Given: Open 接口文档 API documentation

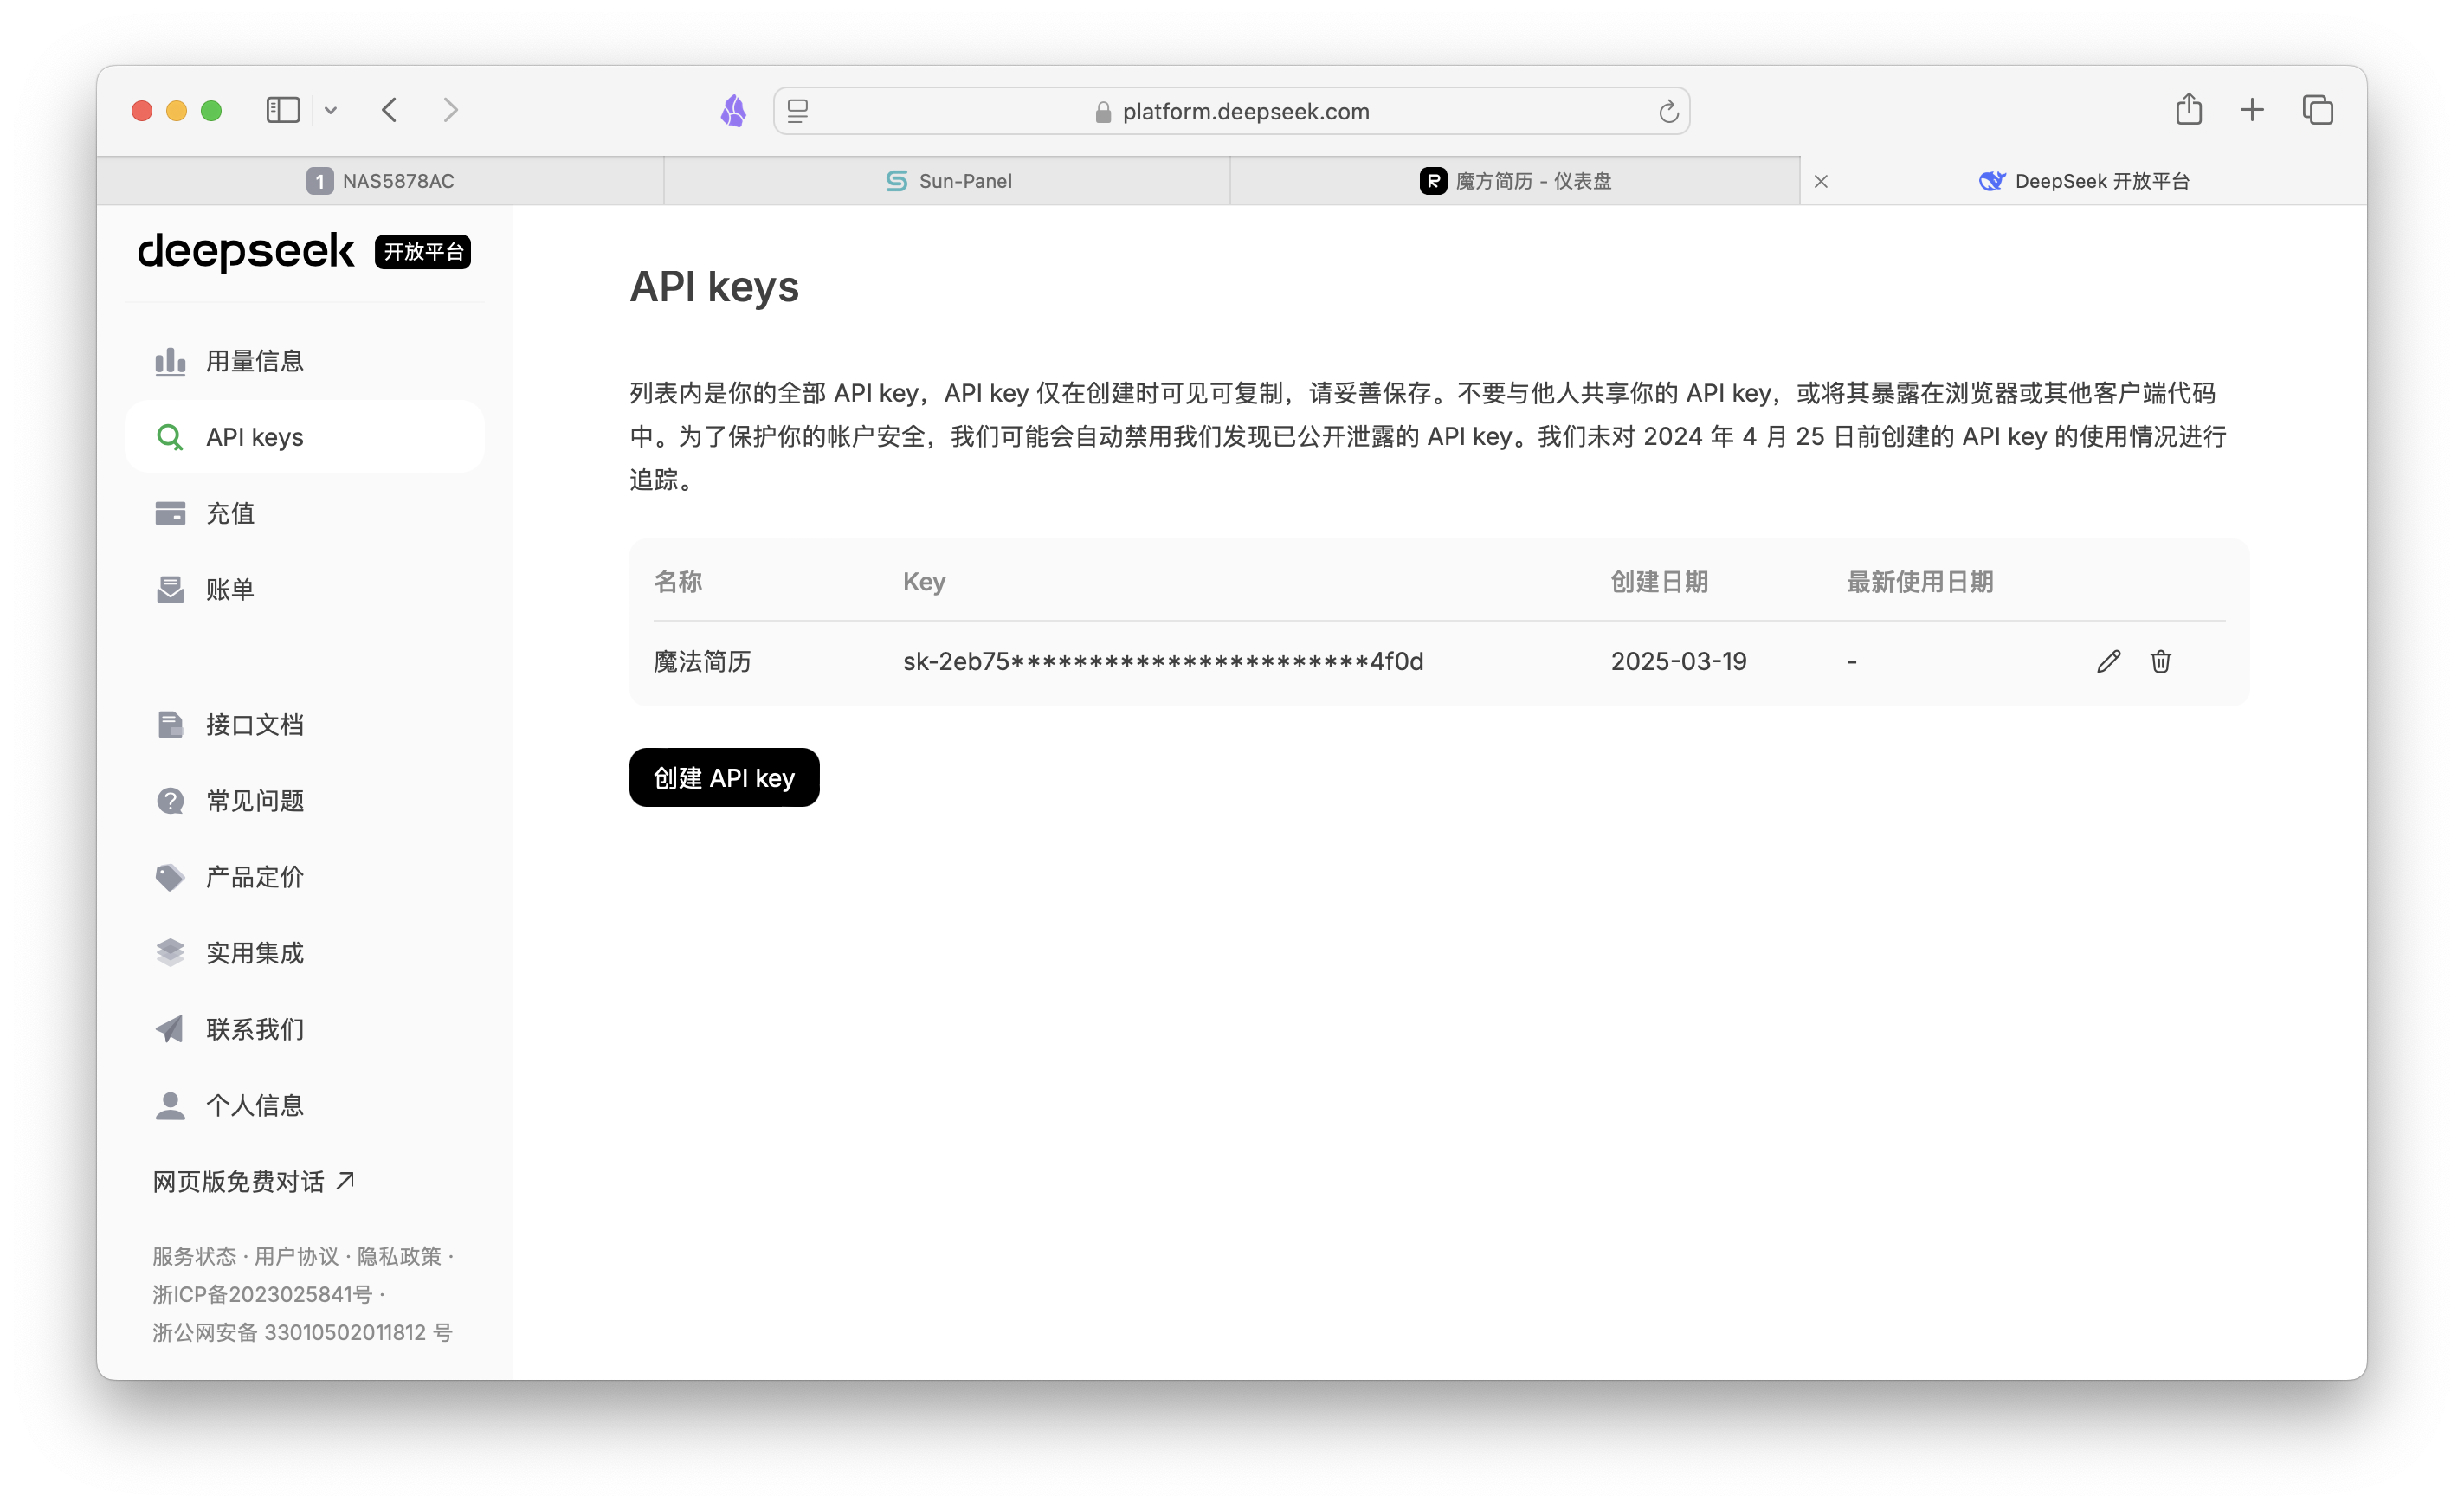Looking at the screenshot, I should (304, 725).
